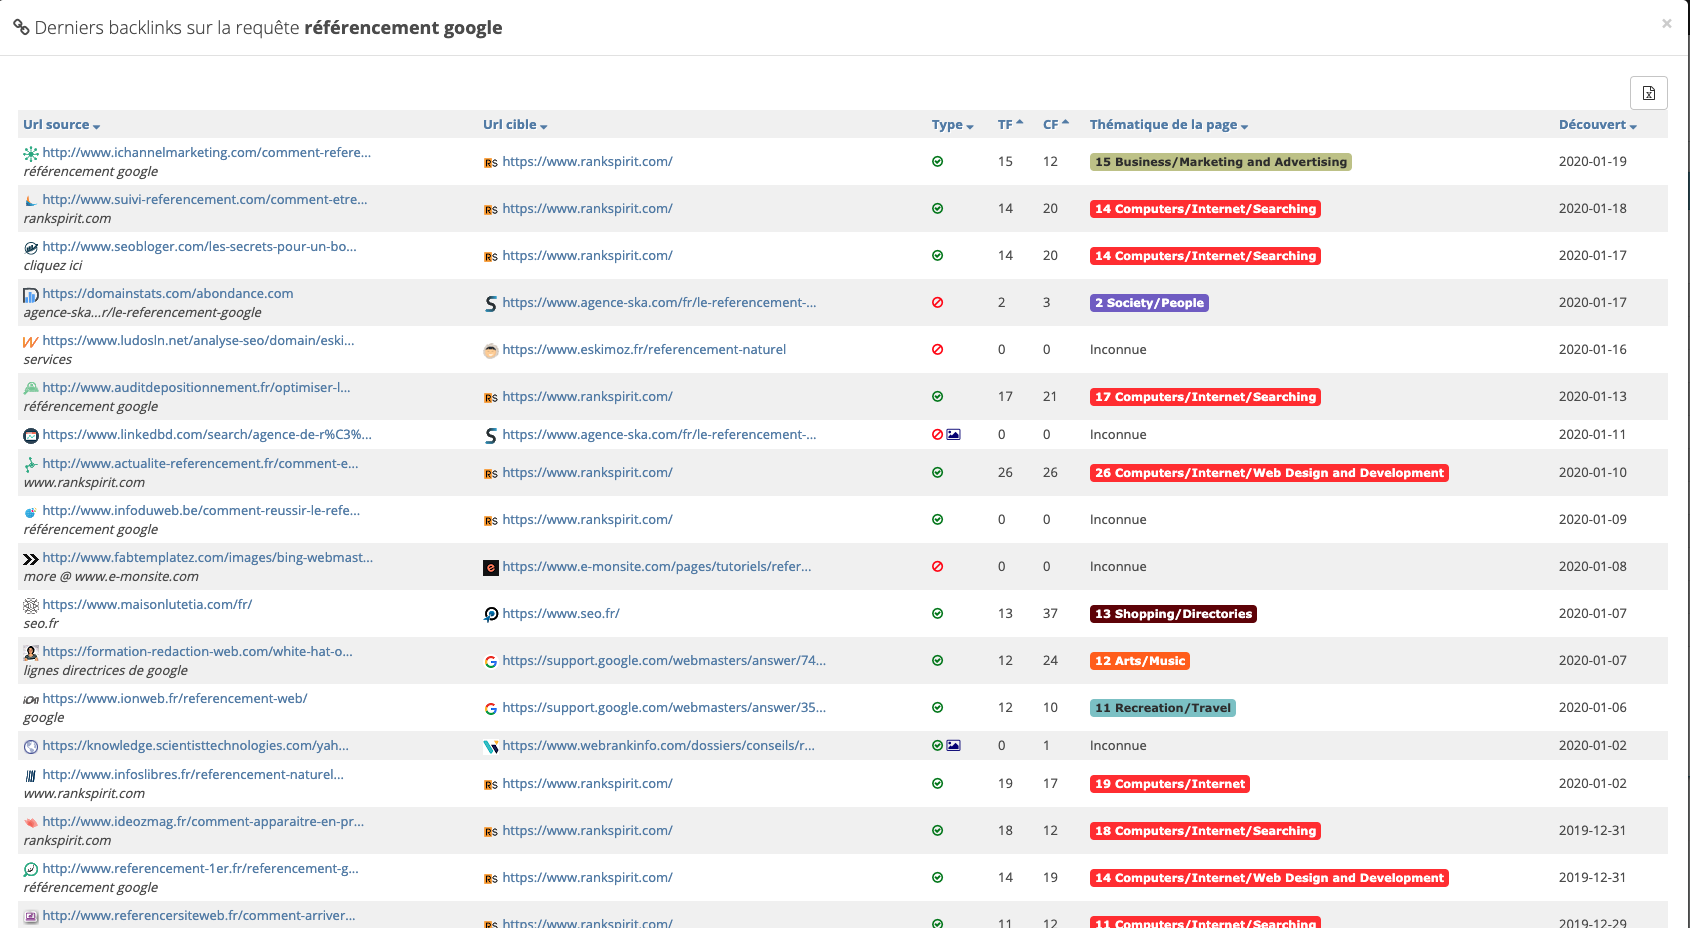Click the anchor text 'lignes directrices de google'
Viewport: 1690px width, 928px height.
click(106, 671)
